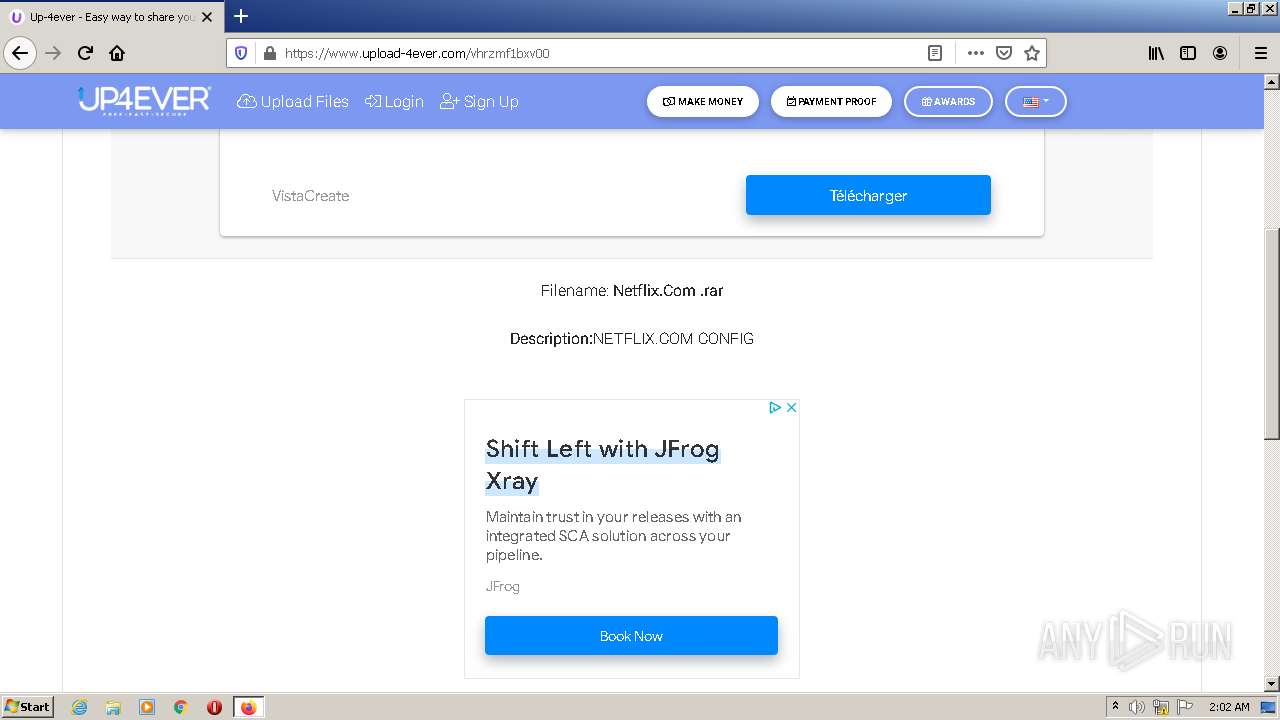Toggle reader view icon in address bar
This screenshot has height=720, width=1280.
click(x=935, y=53)
